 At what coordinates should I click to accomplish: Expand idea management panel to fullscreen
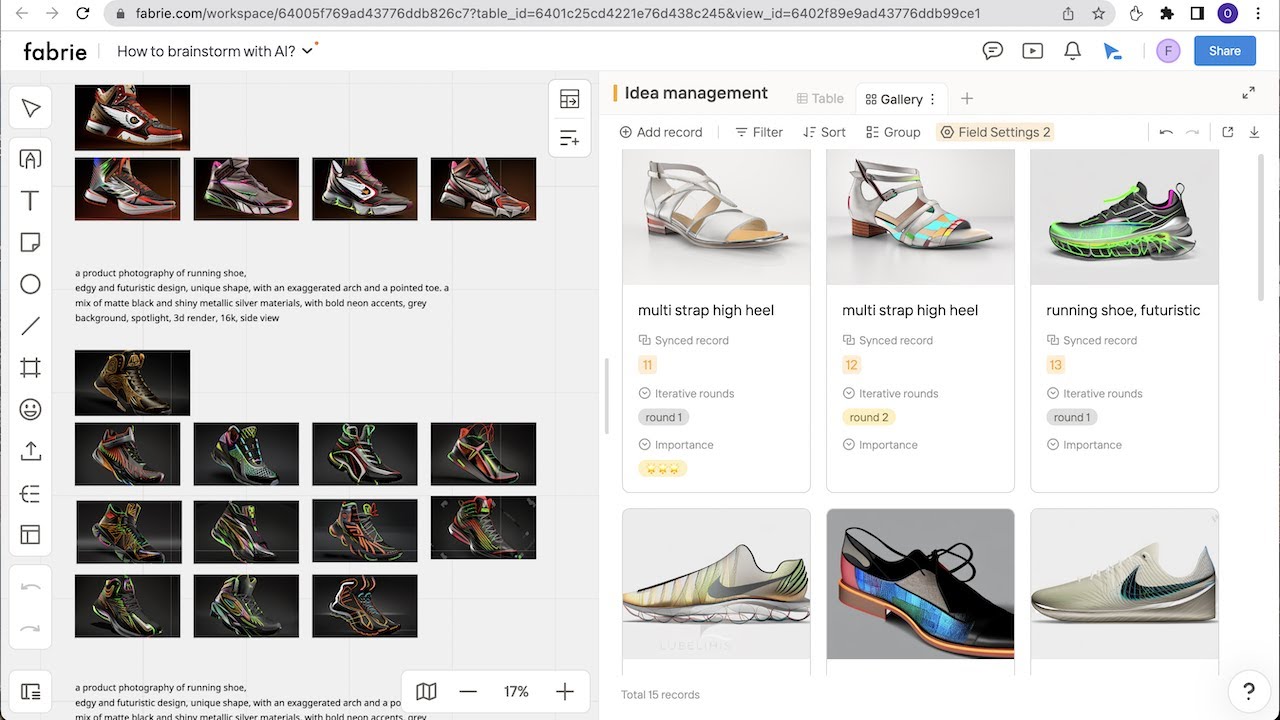[x=1248, y=93]
